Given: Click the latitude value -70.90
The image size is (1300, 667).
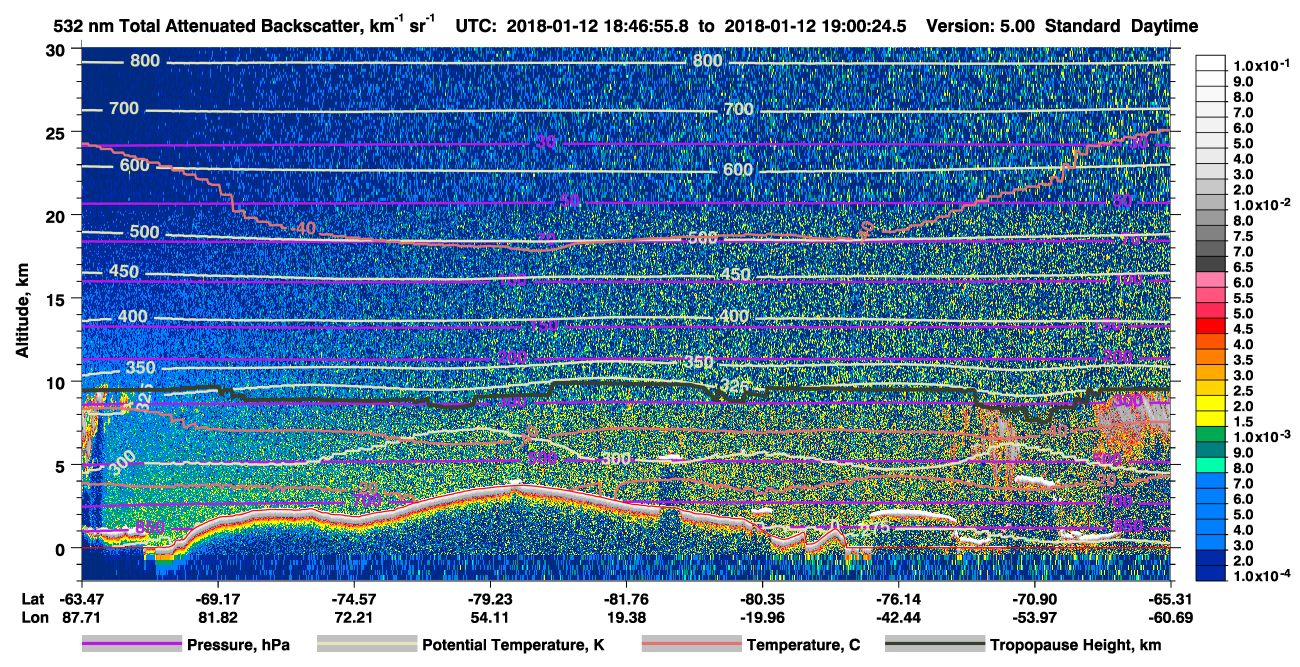Looking at the screenshot, I should (1035, 599).
